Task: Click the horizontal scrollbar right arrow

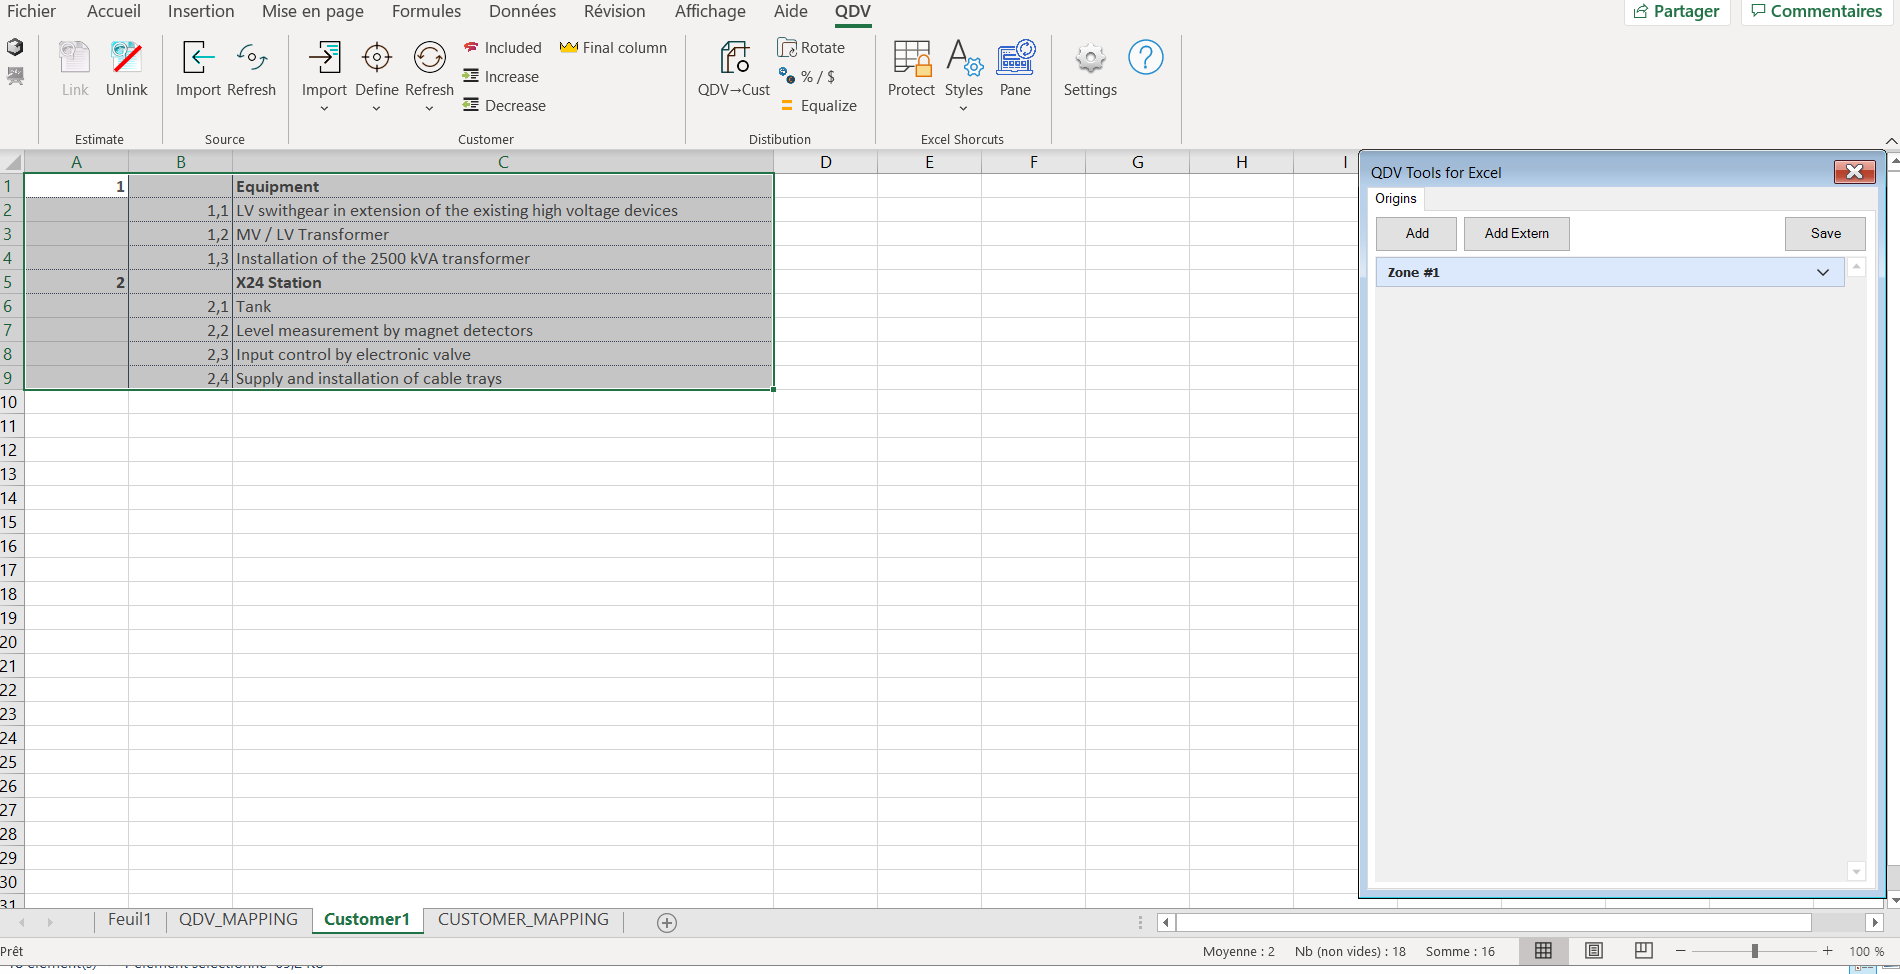Action: (x=1875, y=922)
